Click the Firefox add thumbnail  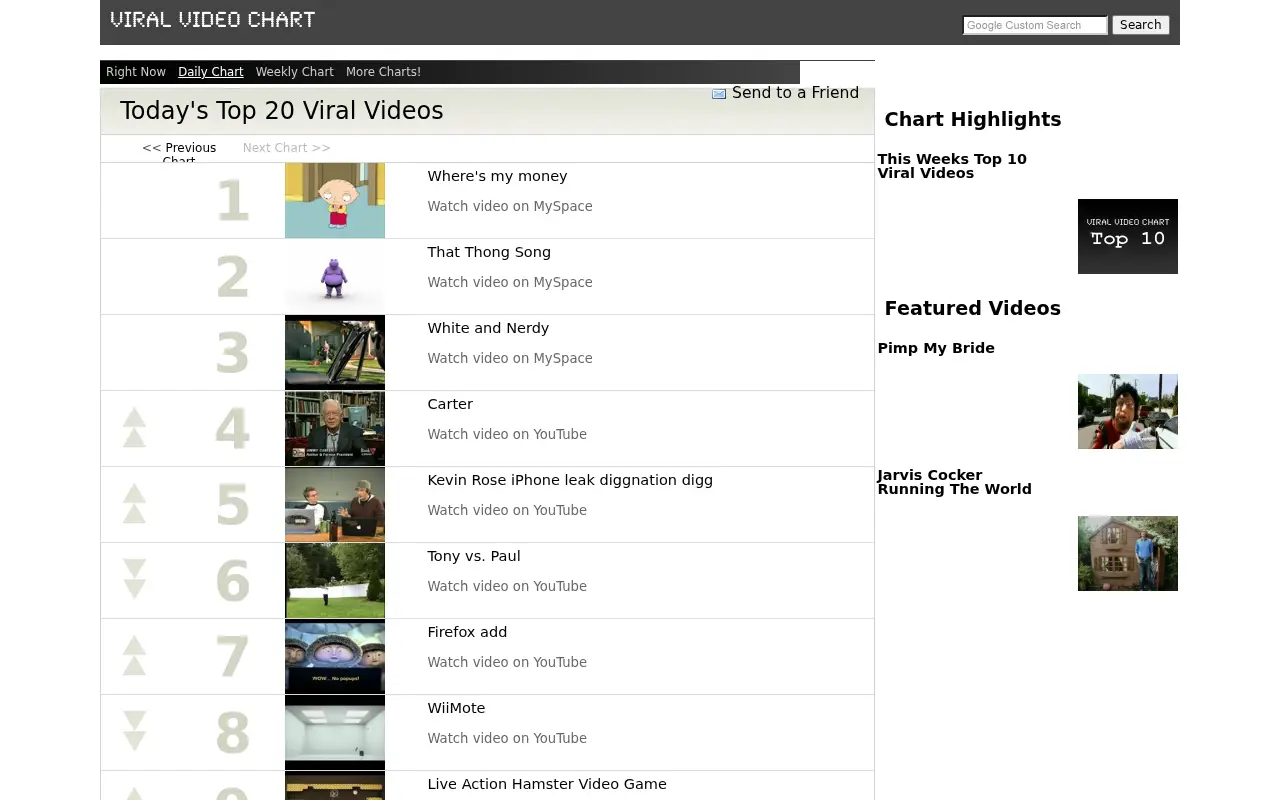point(335,656)
